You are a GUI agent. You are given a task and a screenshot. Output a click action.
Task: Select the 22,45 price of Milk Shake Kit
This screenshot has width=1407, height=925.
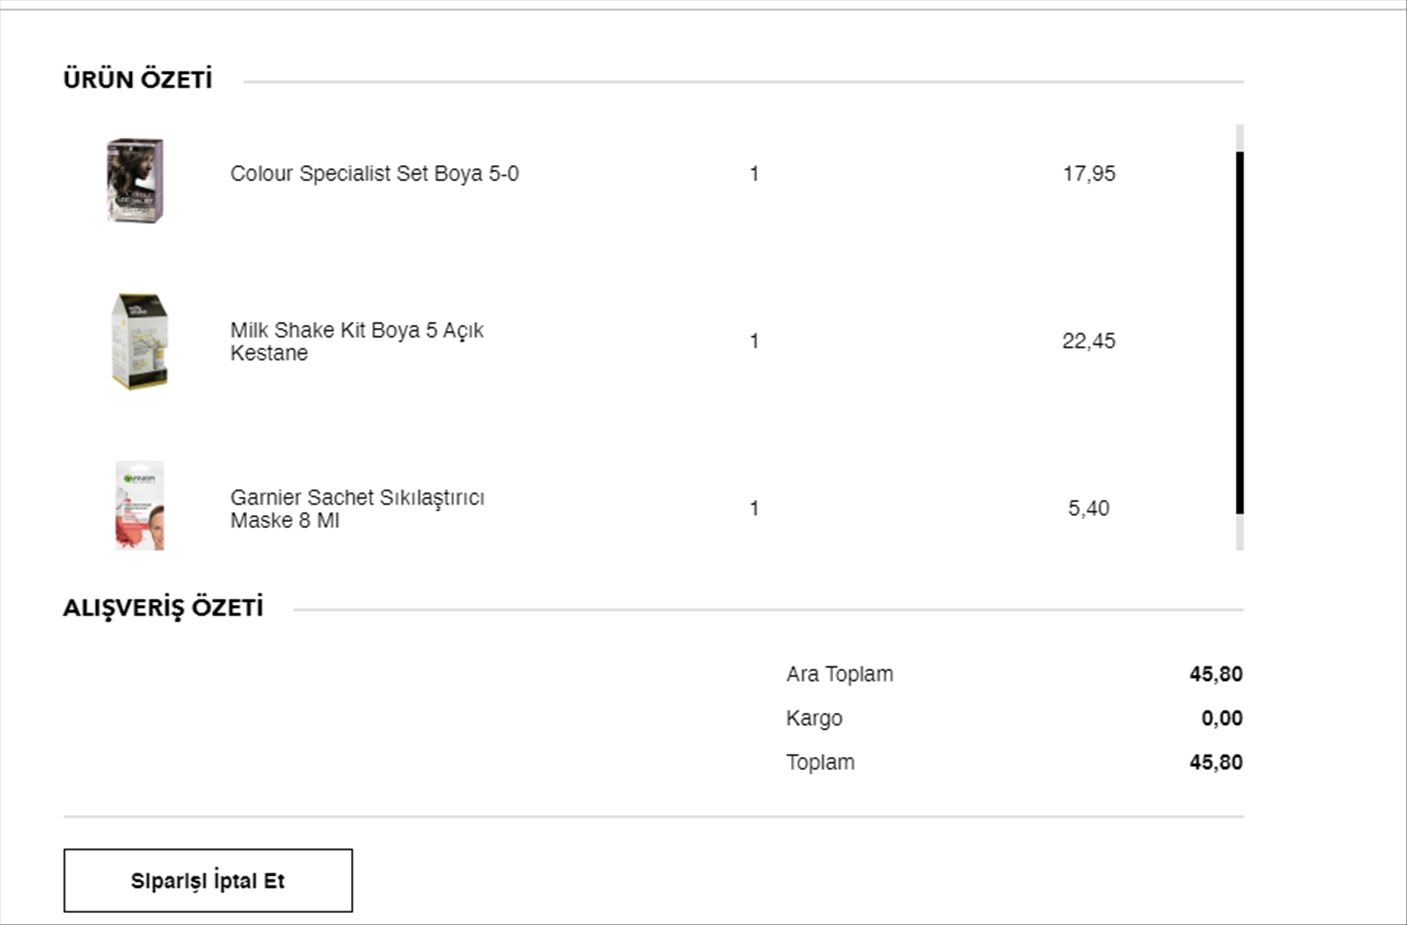click(1089, 341)
